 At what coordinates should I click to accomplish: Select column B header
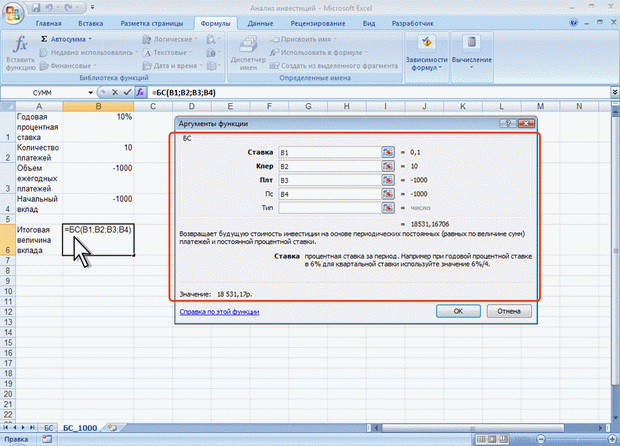(98, 106)
